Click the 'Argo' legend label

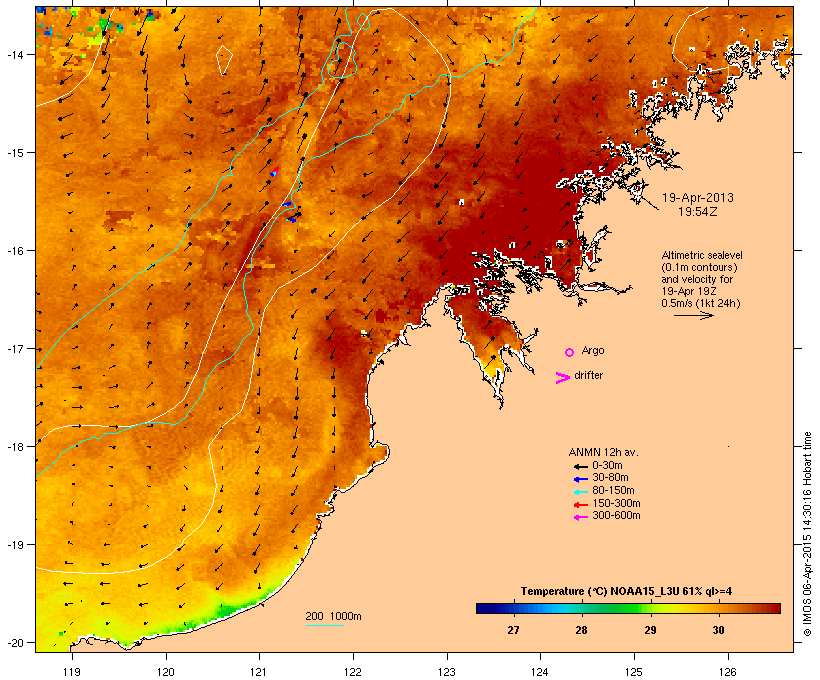593,350
